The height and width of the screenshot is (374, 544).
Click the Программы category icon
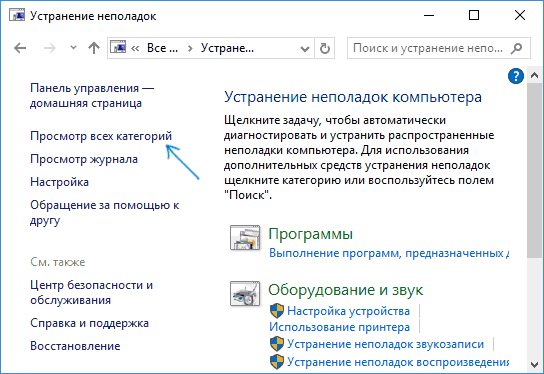pos(245,238)
